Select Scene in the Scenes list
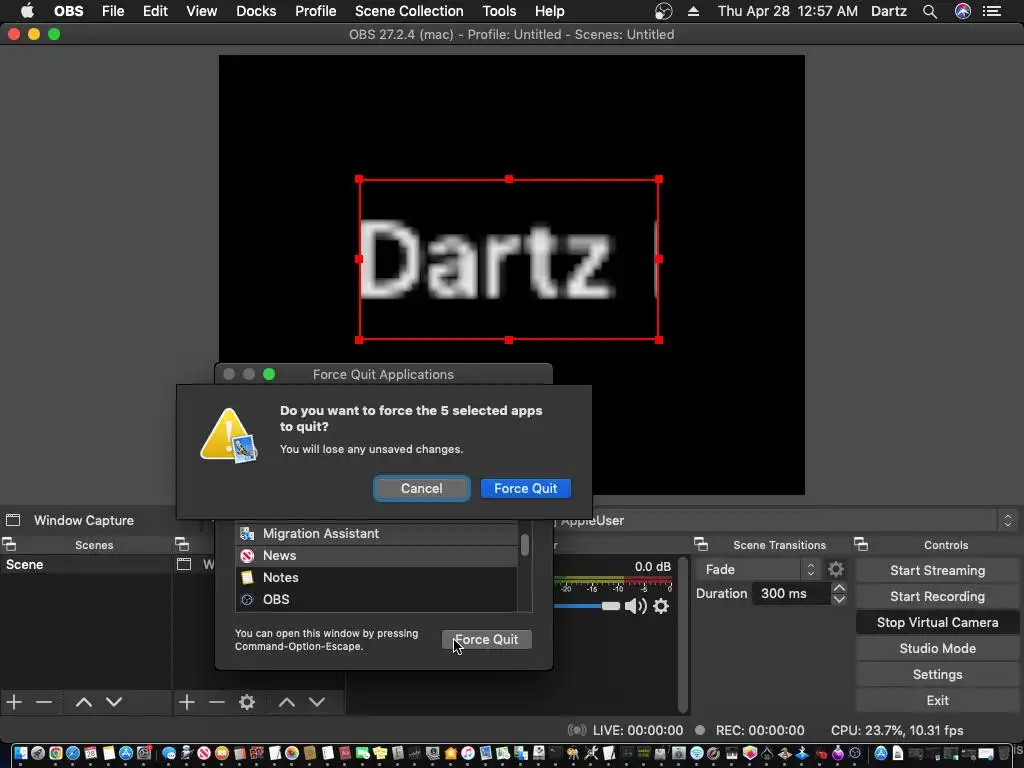This screenshot has height=768, width=1024. [x=86, y=565]
